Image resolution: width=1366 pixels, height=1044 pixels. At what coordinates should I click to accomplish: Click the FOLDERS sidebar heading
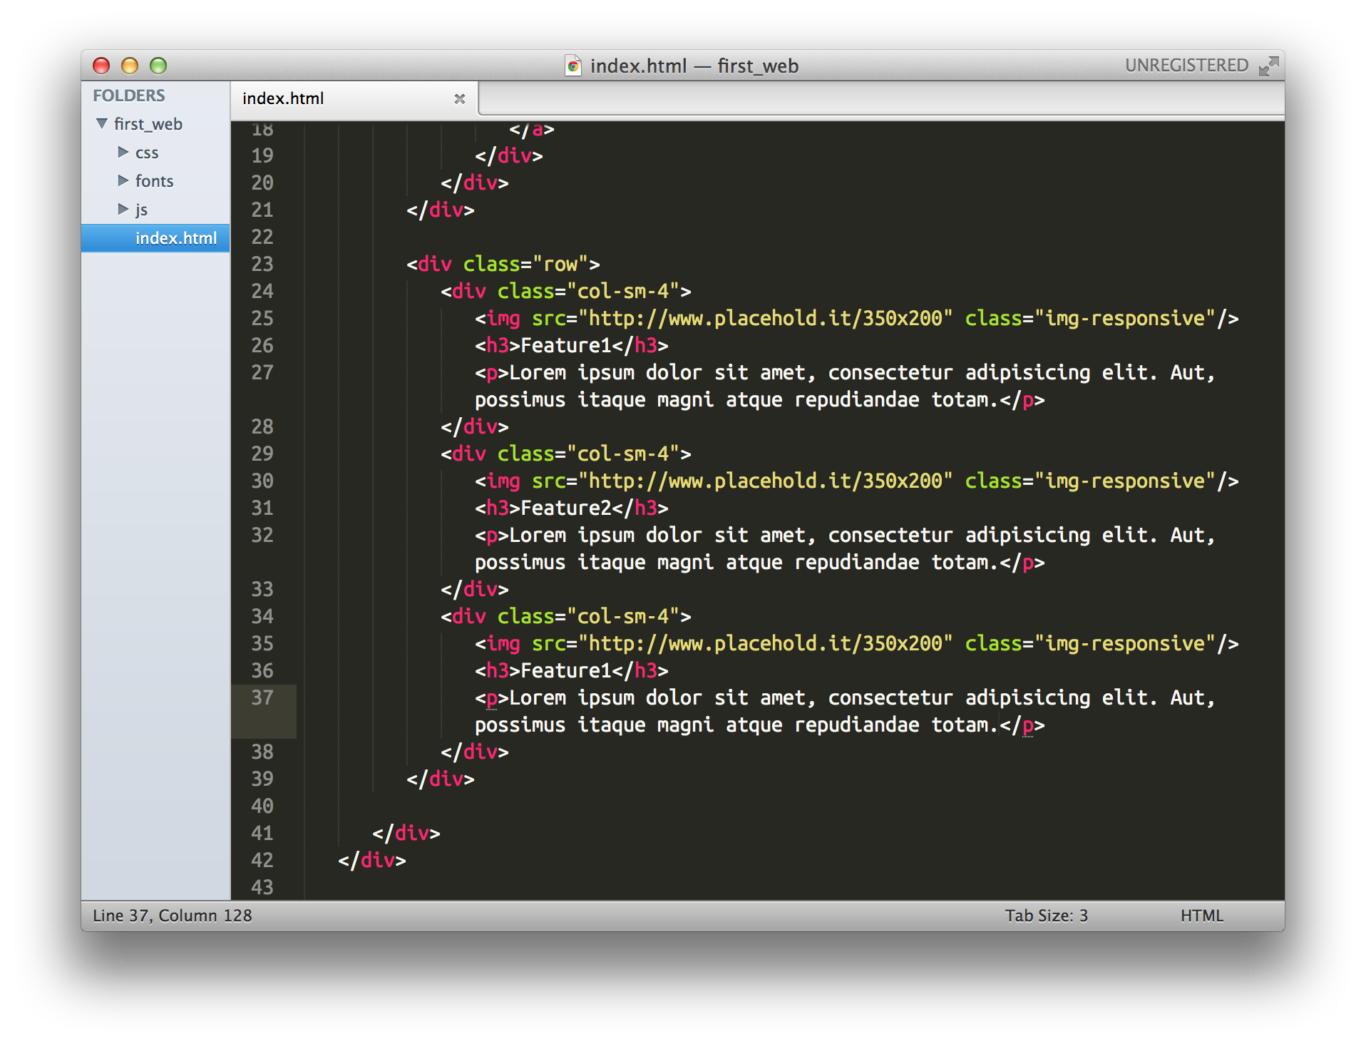pos(129,96)
